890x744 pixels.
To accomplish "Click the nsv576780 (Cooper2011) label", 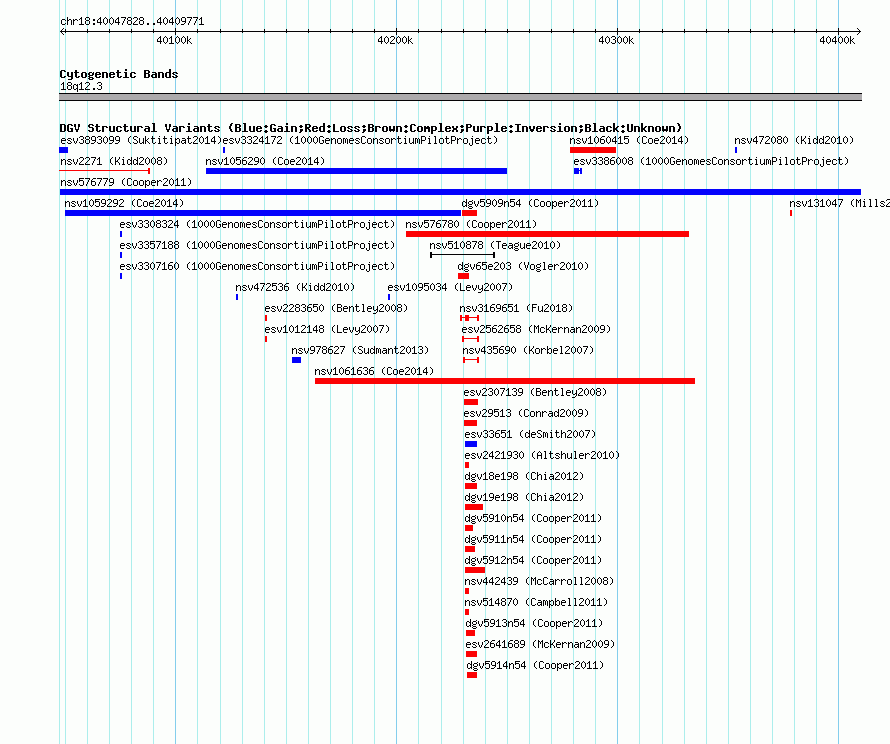I will 471,224.
